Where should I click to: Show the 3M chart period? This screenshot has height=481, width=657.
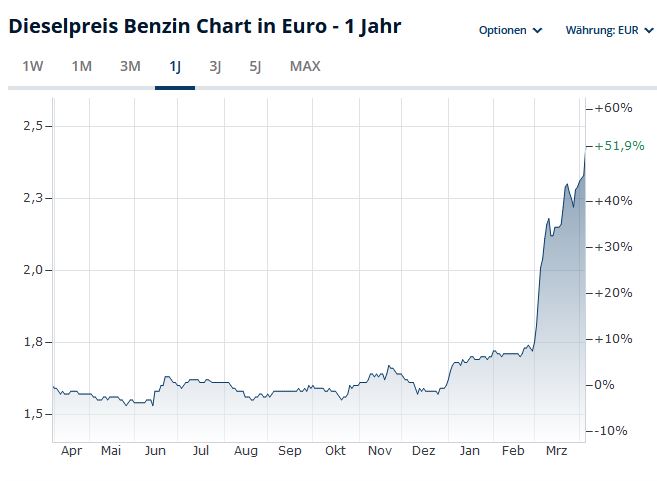130,67
